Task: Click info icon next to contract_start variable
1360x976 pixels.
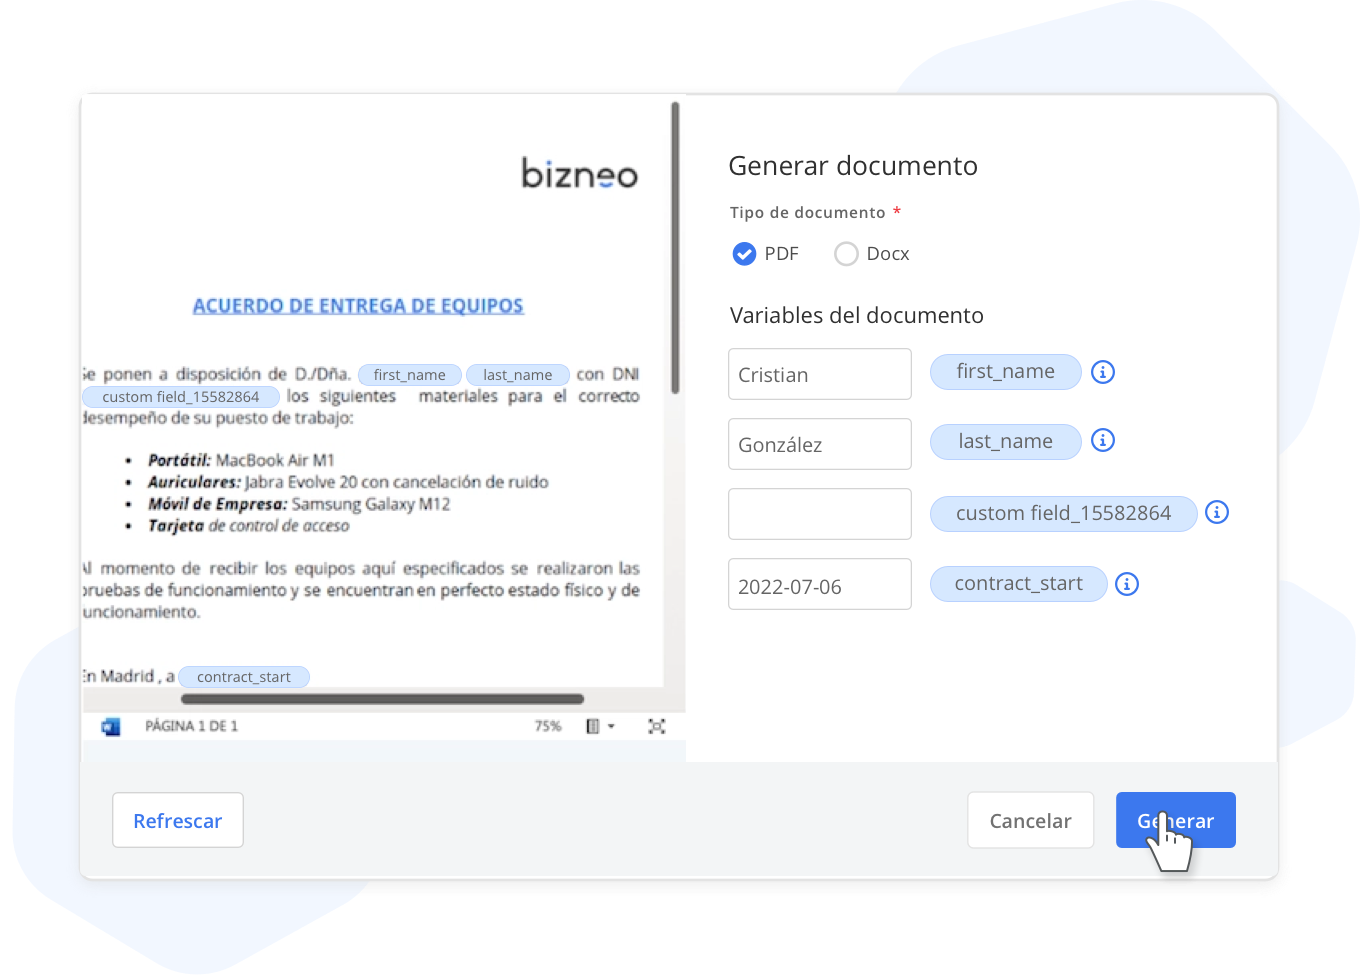Action: 1127,584
